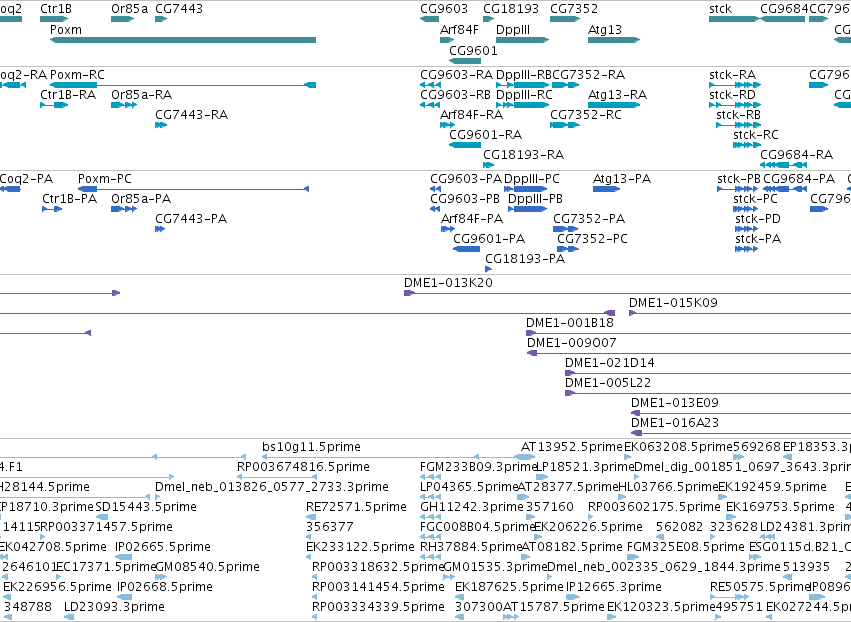The width and height of the screenshot is (851, 622).
Task: Click the DppIII-RC transcript
Action: click(522, 105)
